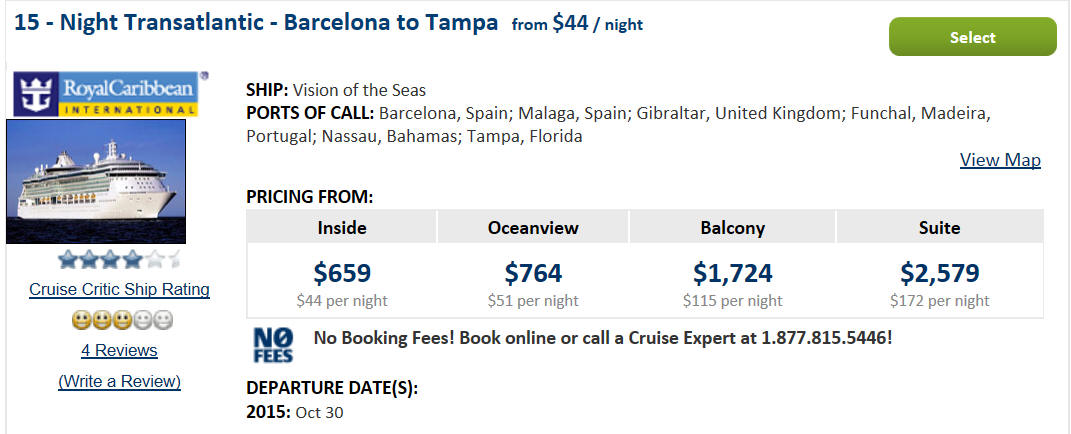Screen dimensions: 1071x434
Task: Click the Vision of the Seas ship photo
Action: [96, 182]
